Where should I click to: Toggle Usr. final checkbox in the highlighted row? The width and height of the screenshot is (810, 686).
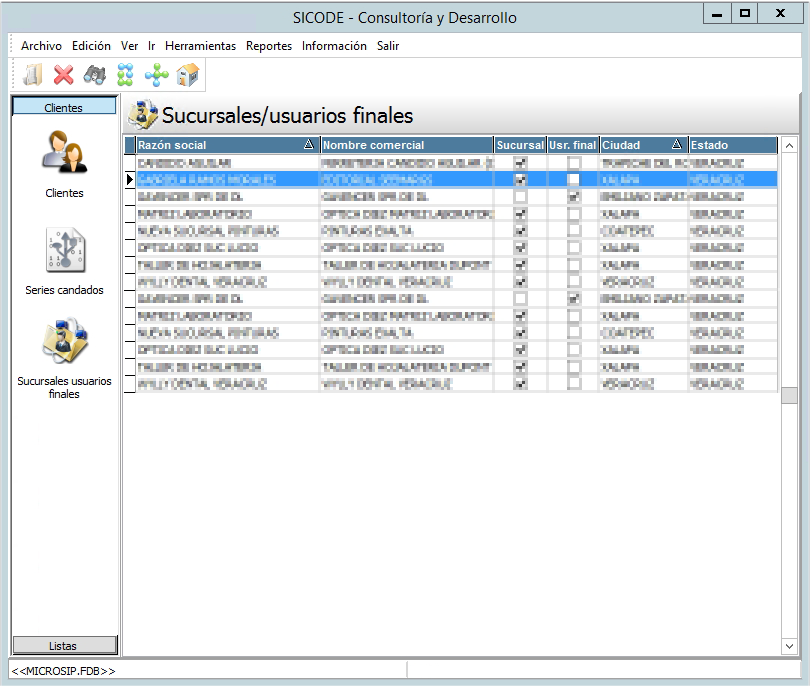(x=574, y=180)
